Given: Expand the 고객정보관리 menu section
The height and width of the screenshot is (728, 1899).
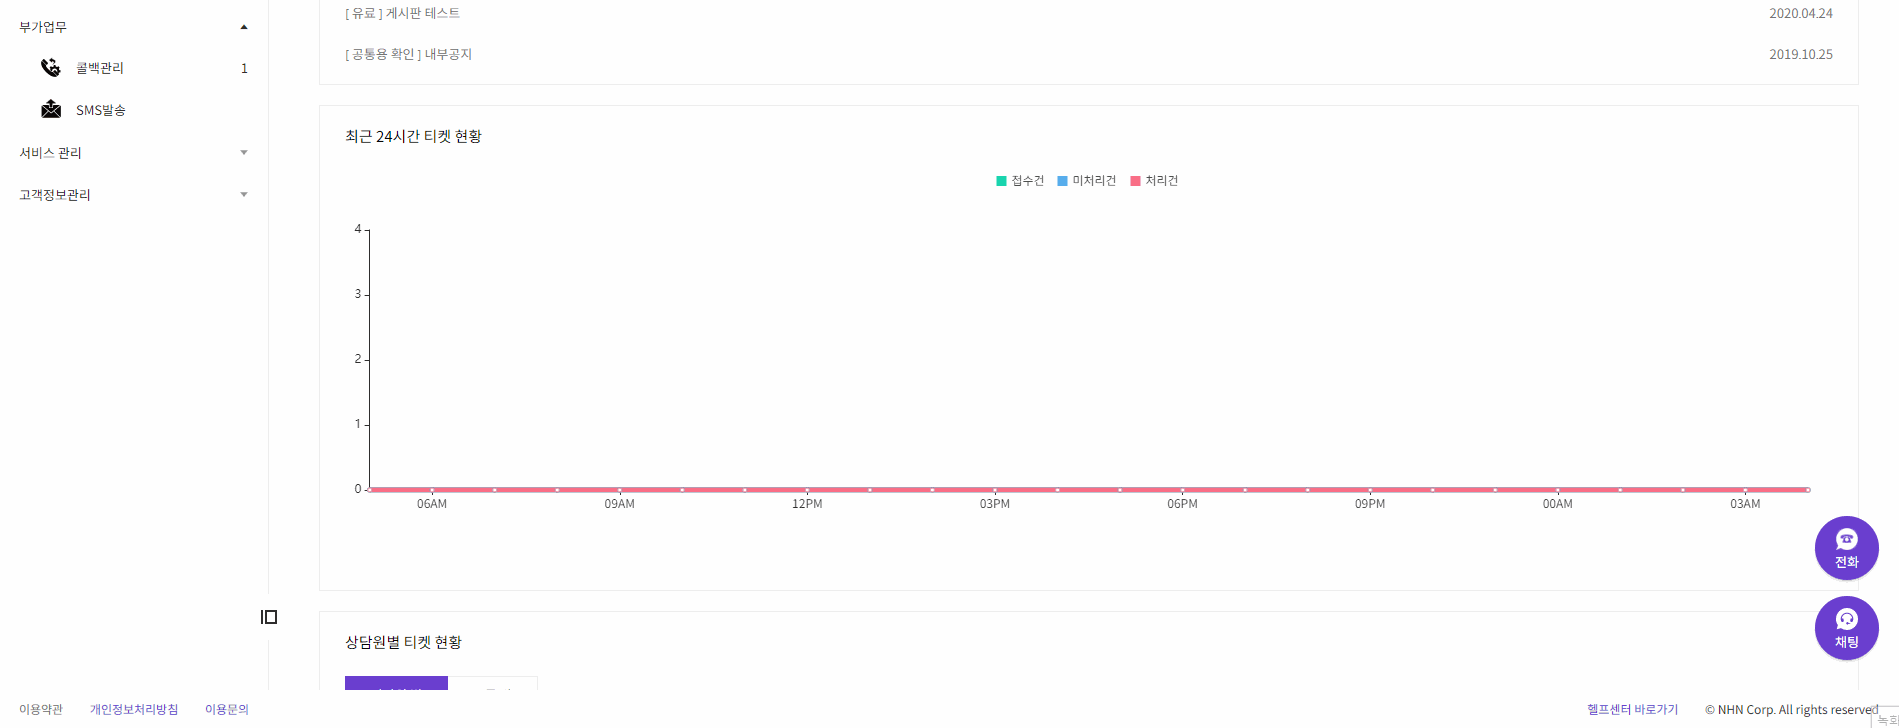Looking at the screenshot, I should [133, 195].
